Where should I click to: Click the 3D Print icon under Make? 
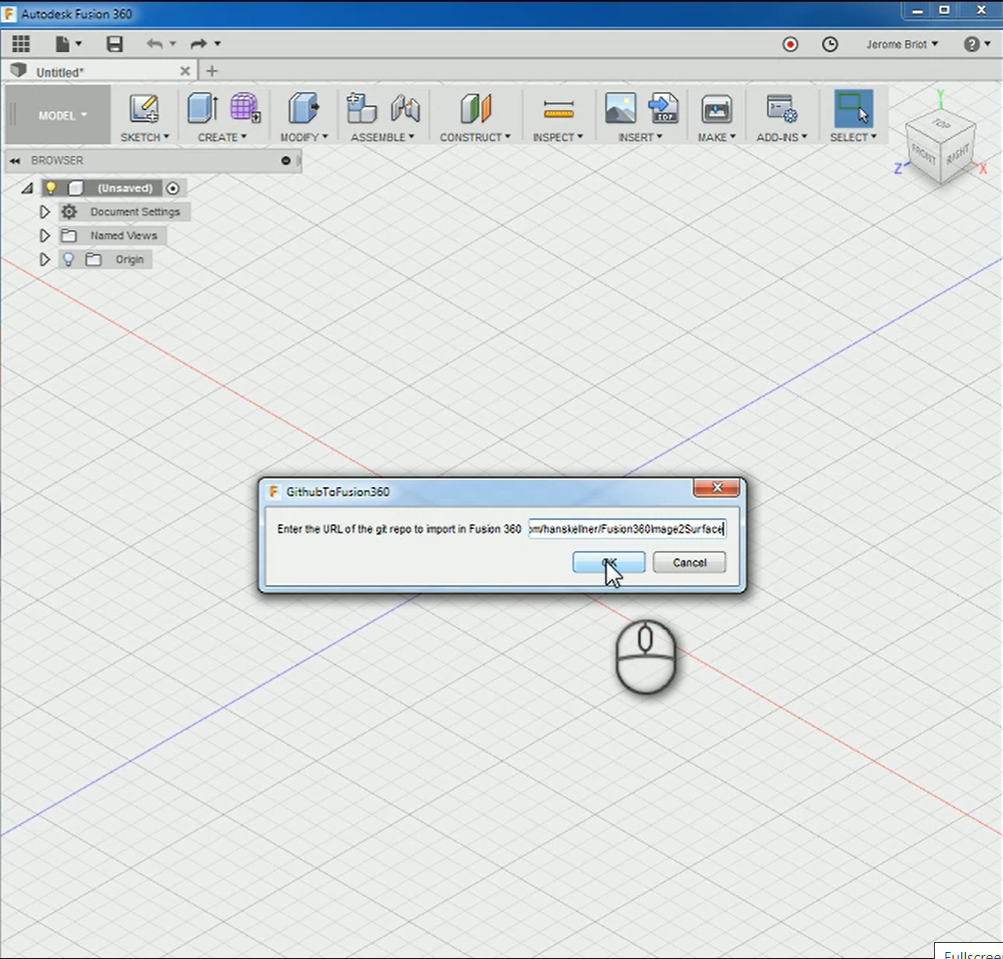pos(716,109)
